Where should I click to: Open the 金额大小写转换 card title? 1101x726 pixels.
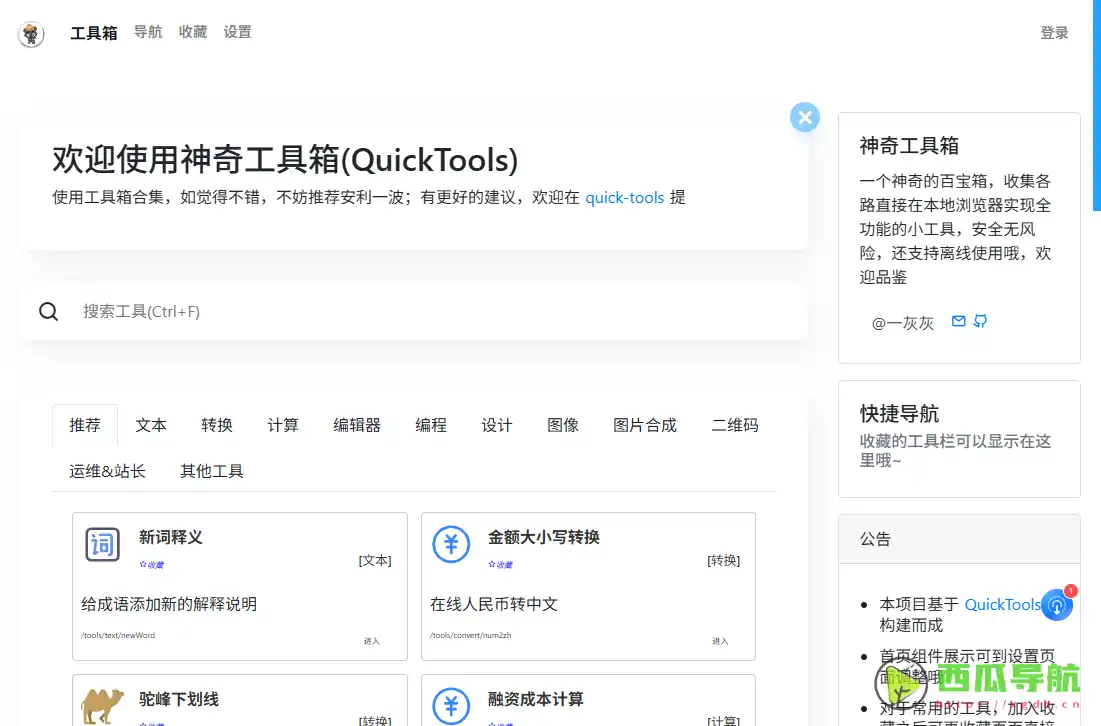[x=543, y=538]
